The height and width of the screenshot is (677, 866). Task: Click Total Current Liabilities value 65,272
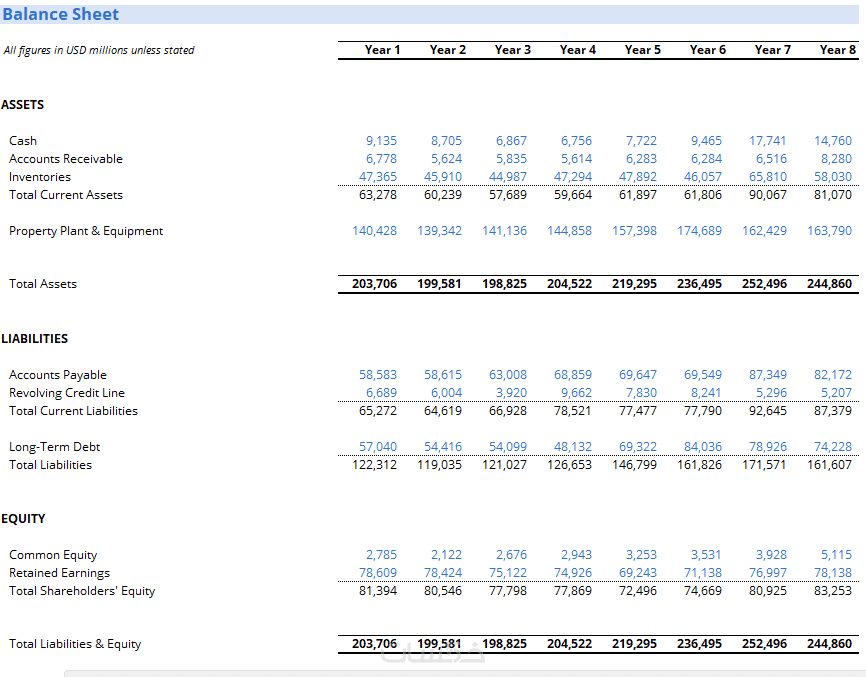pos(378,411)
